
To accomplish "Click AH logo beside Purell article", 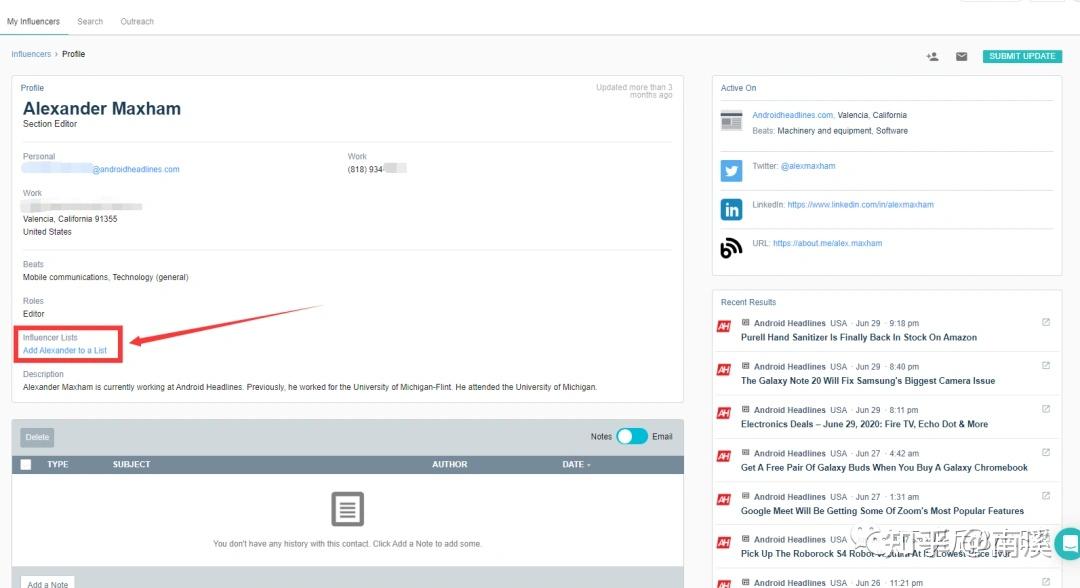I will (x=724, y=326).
